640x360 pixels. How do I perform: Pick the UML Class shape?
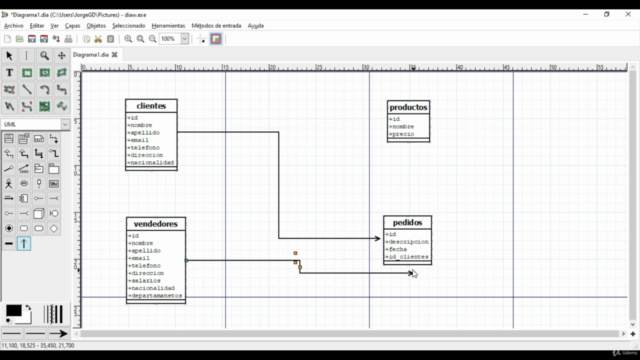coord(9,139)
